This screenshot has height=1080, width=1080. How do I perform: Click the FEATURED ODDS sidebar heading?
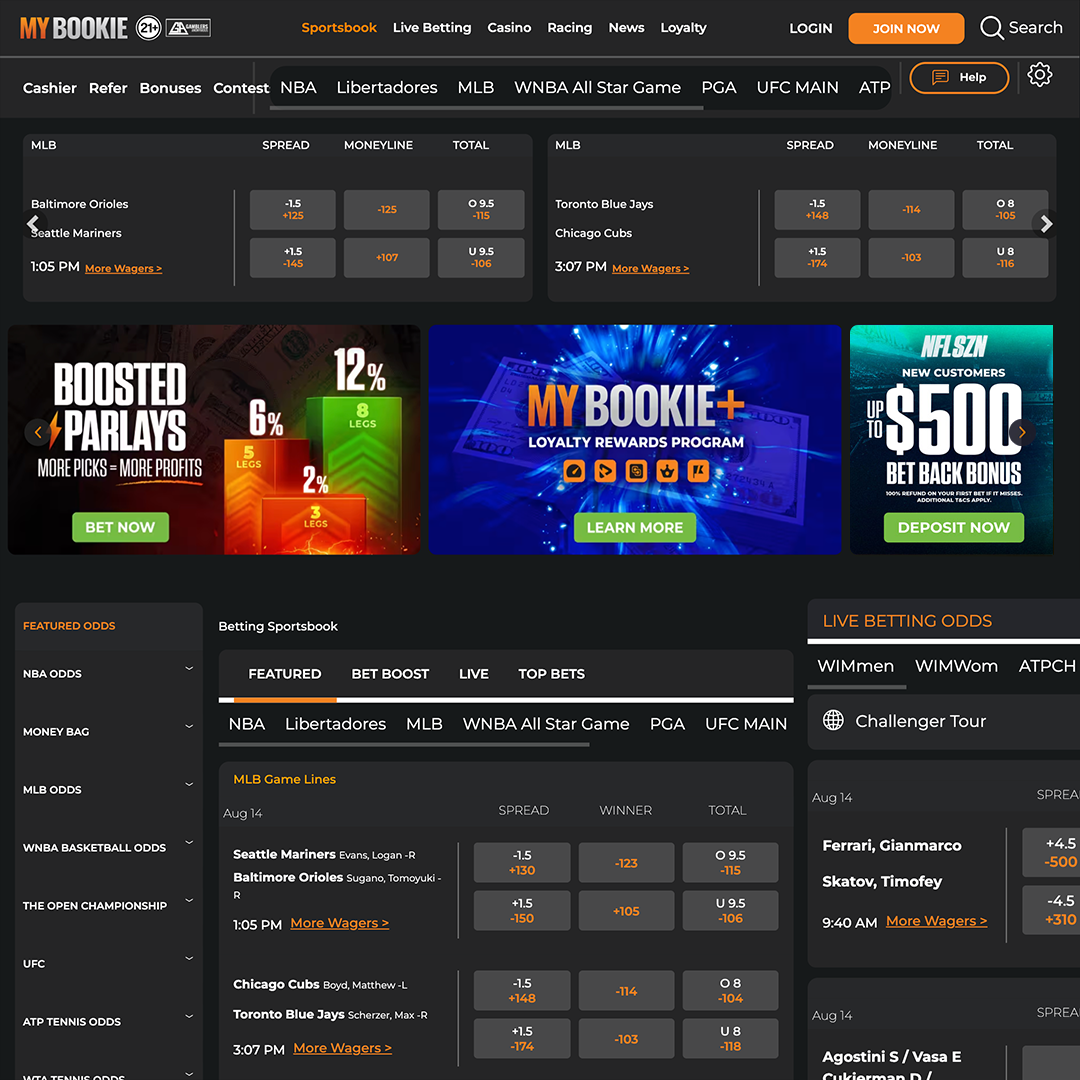(x=69, y=626)
